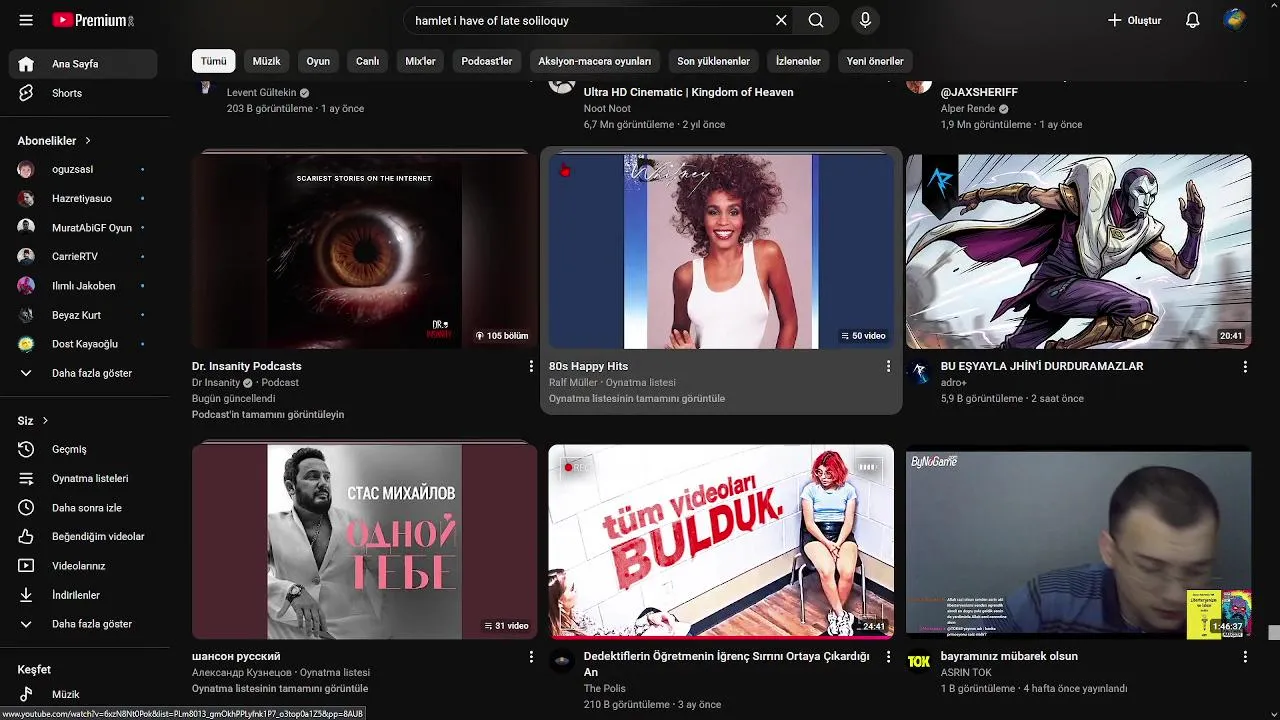Open Ilımlı Jakoben subscription
The height and width of the screenshot is (720, 1280).
pos(84,286)
